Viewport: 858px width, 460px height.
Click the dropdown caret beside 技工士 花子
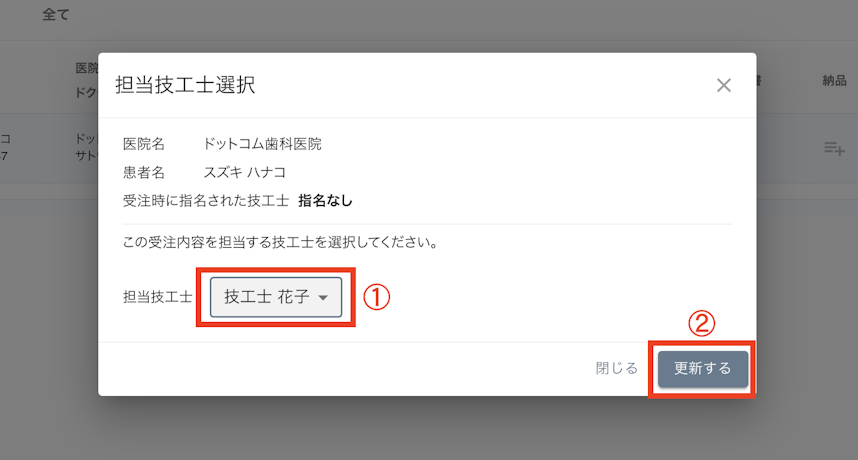tap(323, 298)
